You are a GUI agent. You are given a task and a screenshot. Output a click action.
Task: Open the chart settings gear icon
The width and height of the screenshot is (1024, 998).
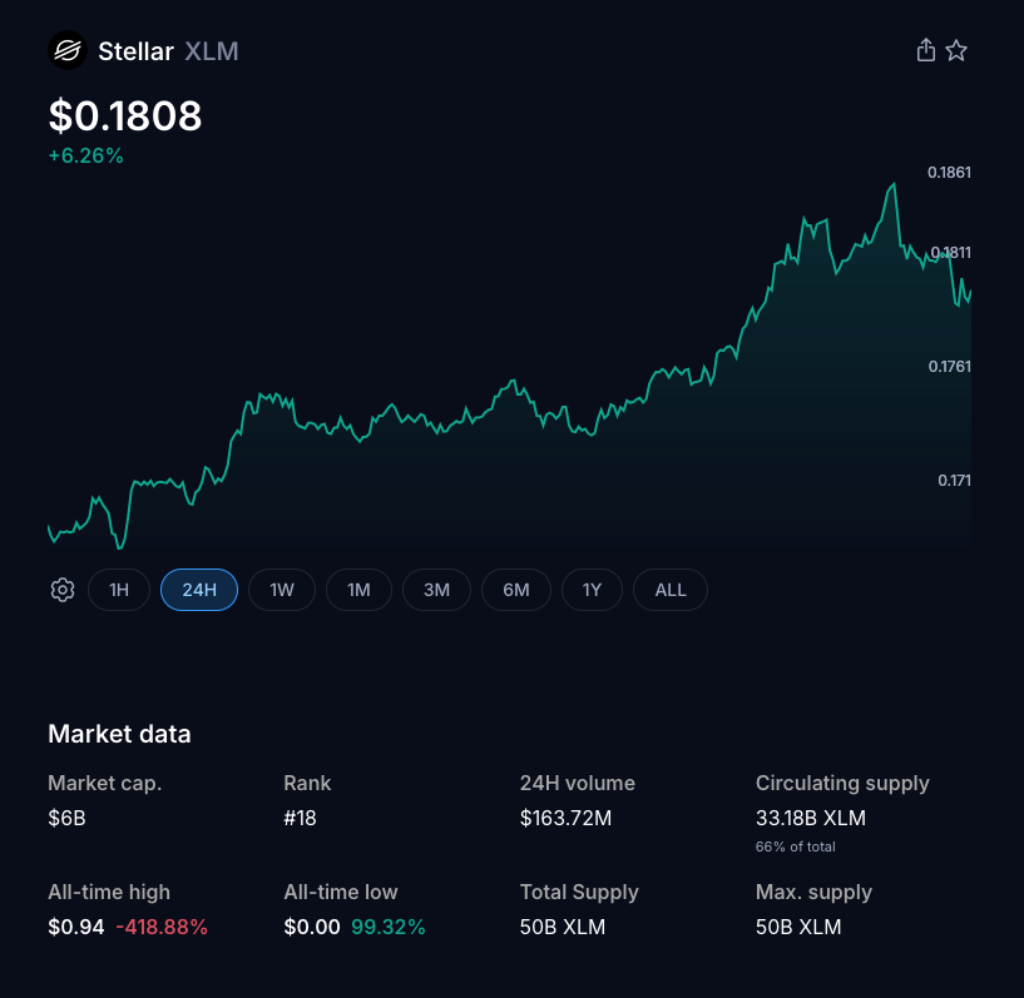tap(62, 590)
